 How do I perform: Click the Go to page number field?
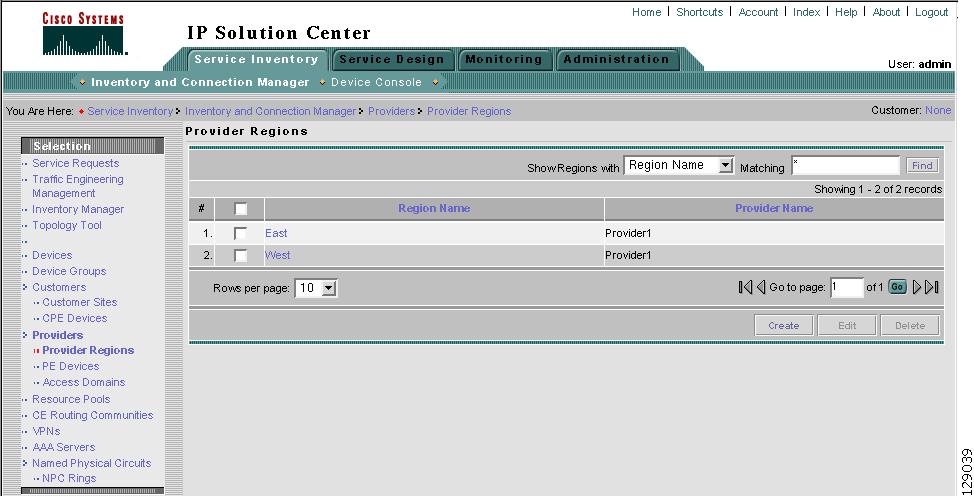pos(847,287)
